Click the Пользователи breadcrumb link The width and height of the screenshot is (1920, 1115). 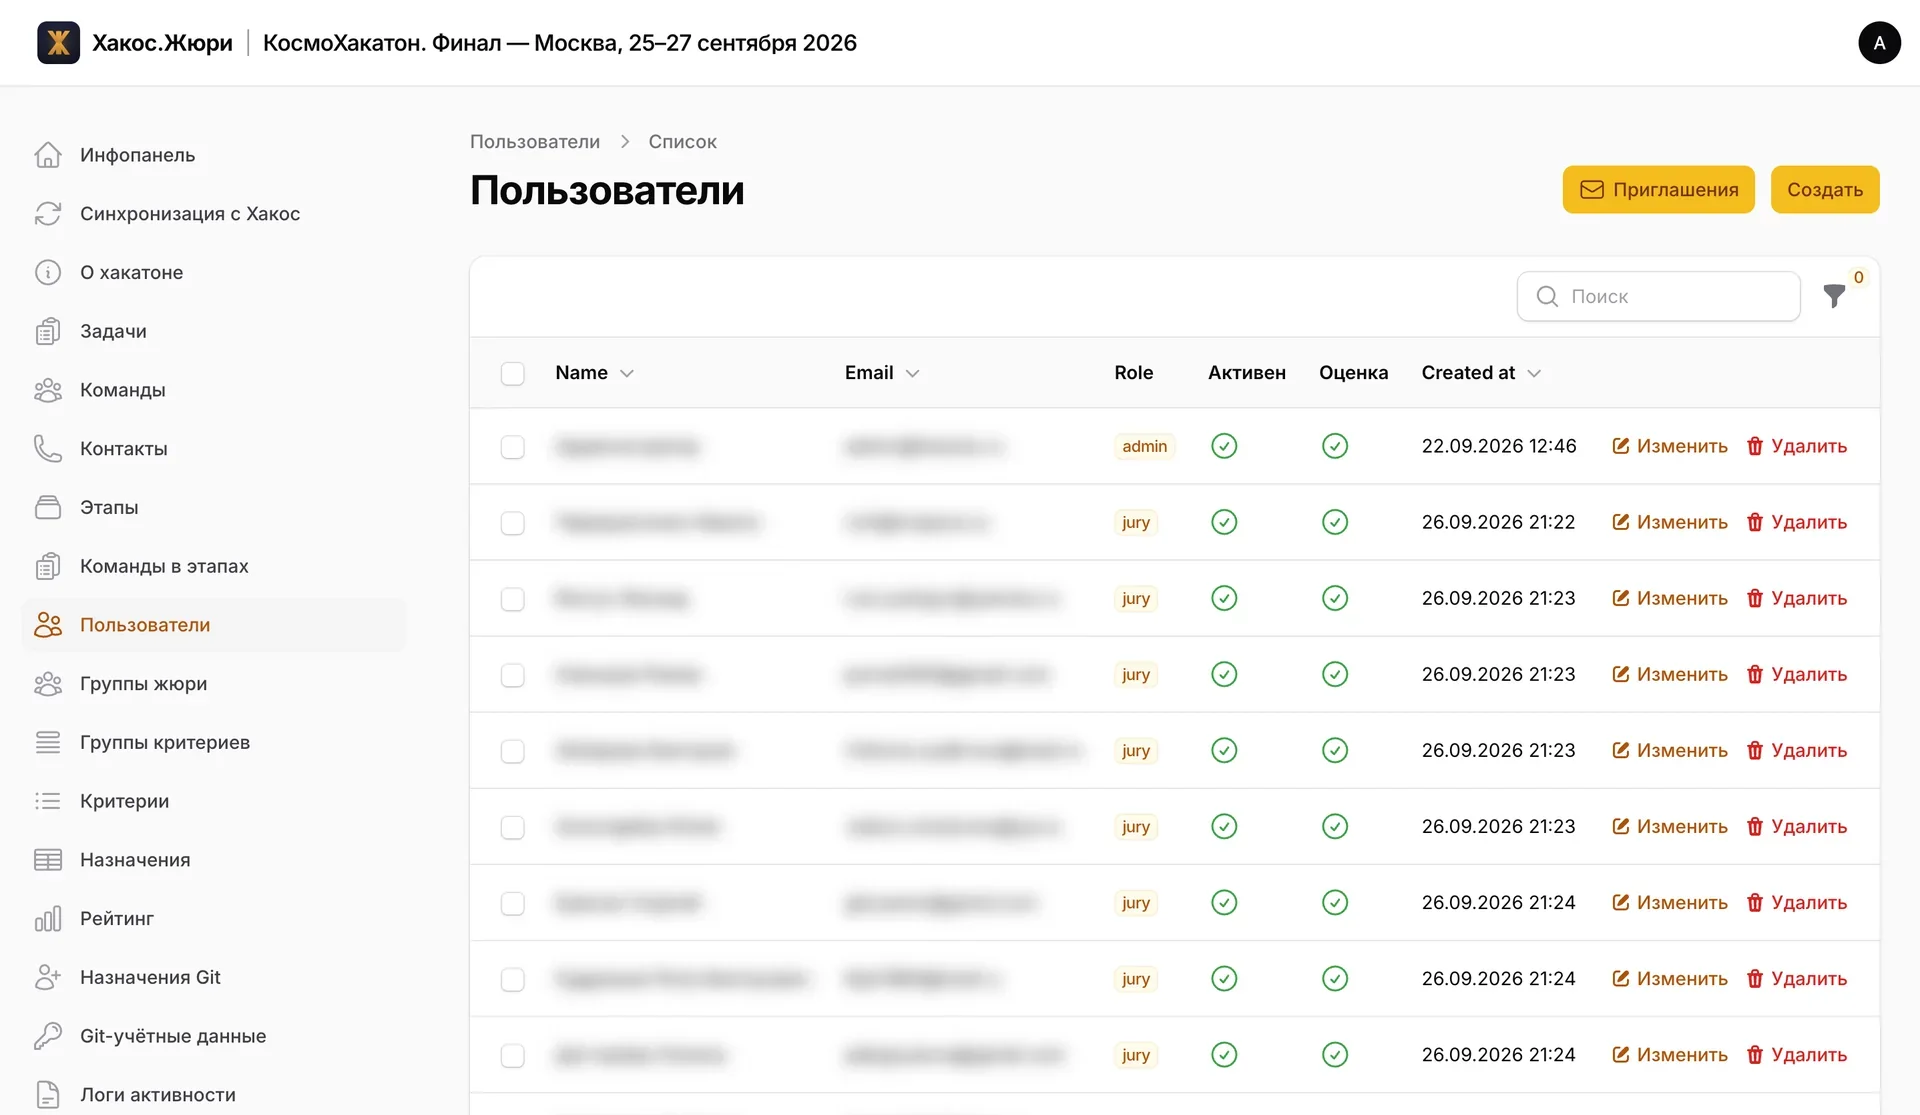coord(535,142)
